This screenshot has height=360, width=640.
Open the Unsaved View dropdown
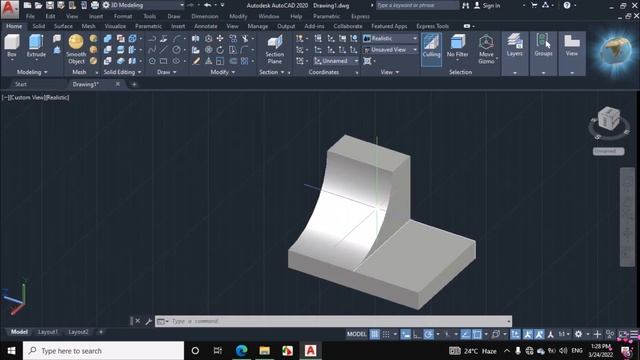[390, 50]
